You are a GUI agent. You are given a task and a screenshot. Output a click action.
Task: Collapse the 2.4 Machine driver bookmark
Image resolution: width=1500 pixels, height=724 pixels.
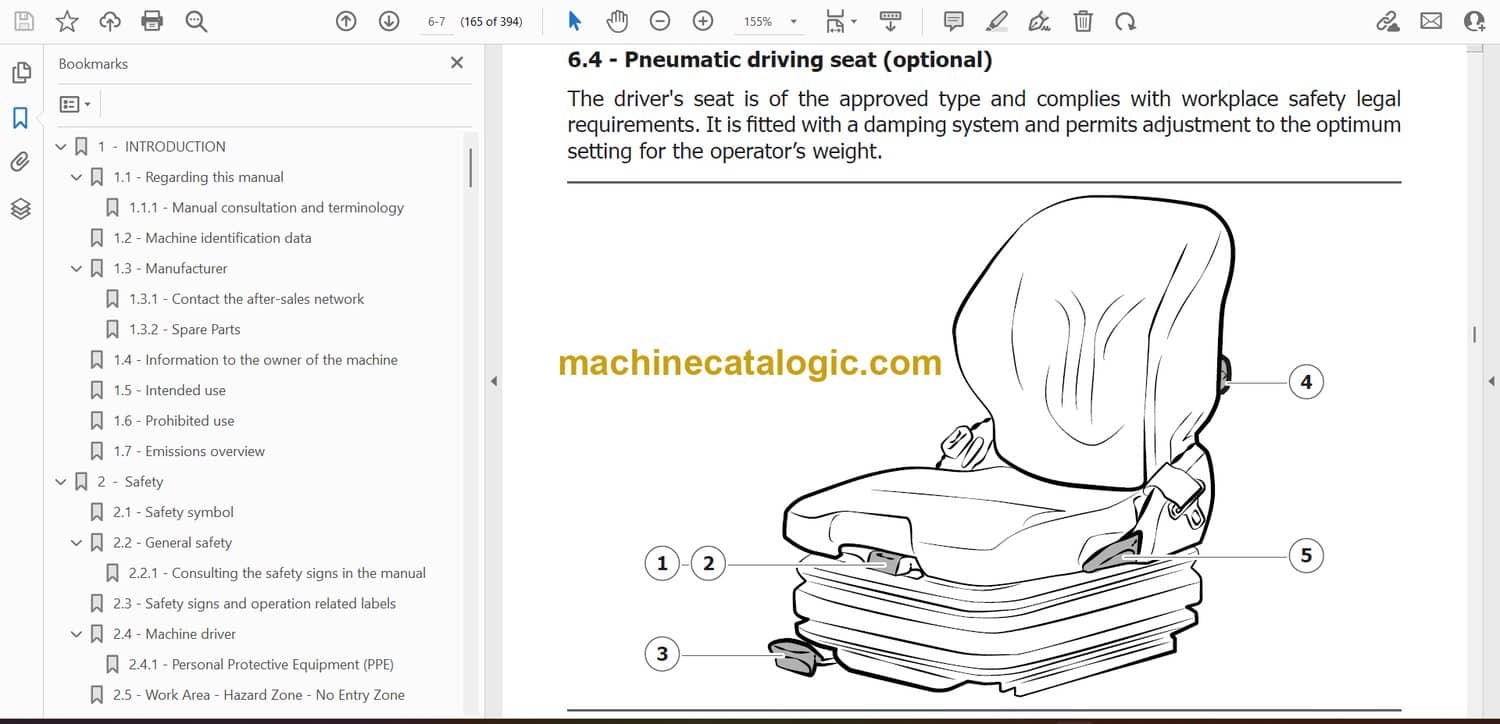coord(77,634)
